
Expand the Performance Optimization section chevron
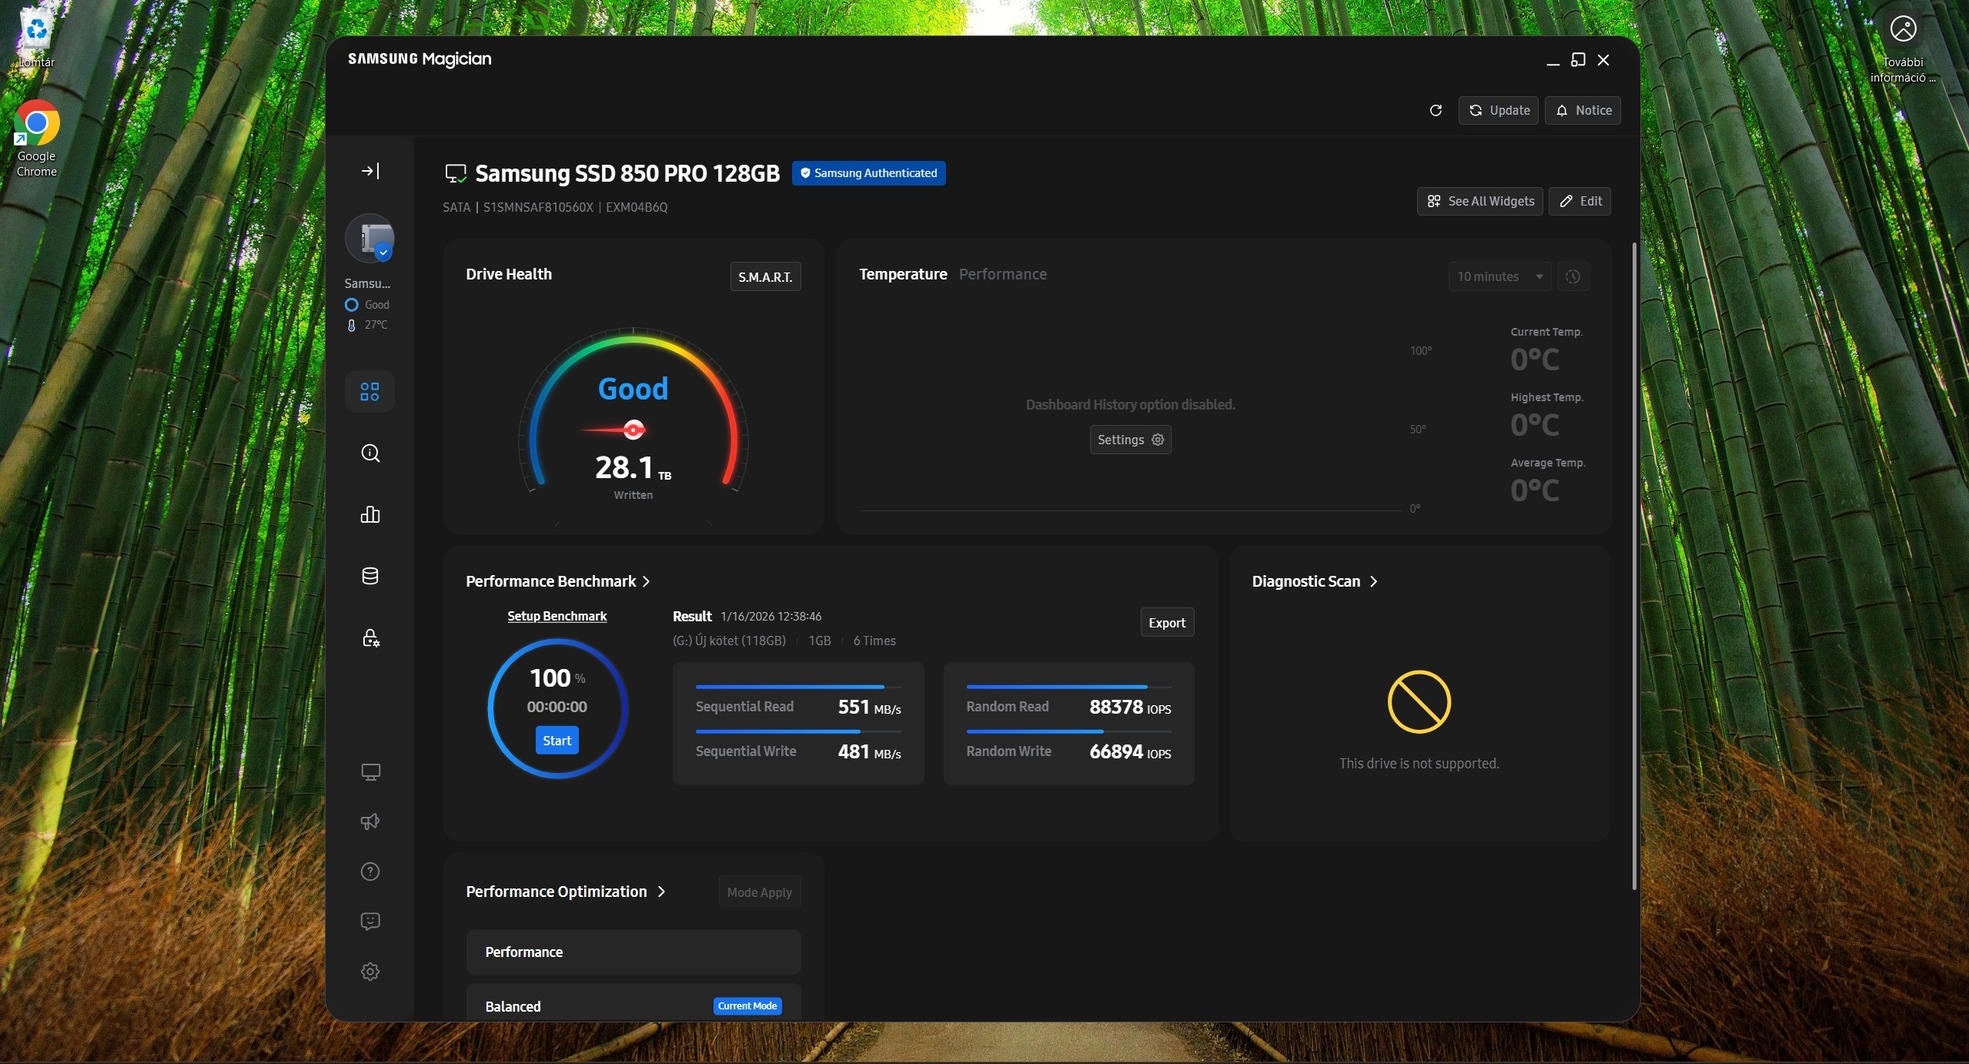pyautogui.click(x=661, y=891)
